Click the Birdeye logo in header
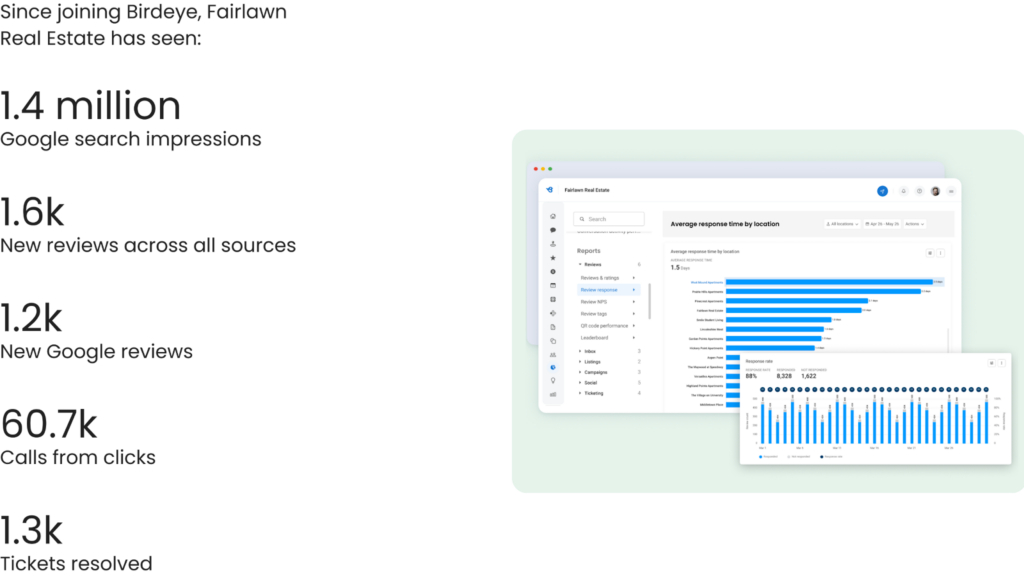The width and height of the screenshot is (1024, 576). pyautogui.click(x=549, y=189)
